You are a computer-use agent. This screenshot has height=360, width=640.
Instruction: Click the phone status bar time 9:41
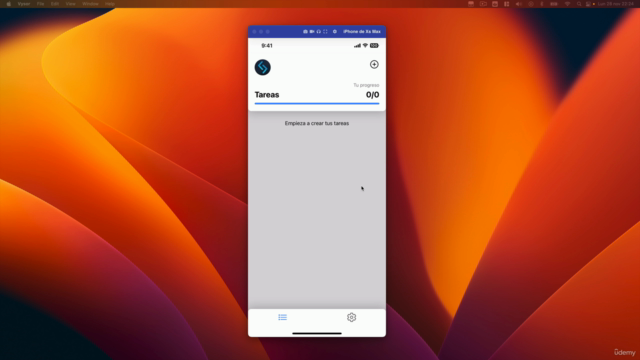click(x=267, y=46)
